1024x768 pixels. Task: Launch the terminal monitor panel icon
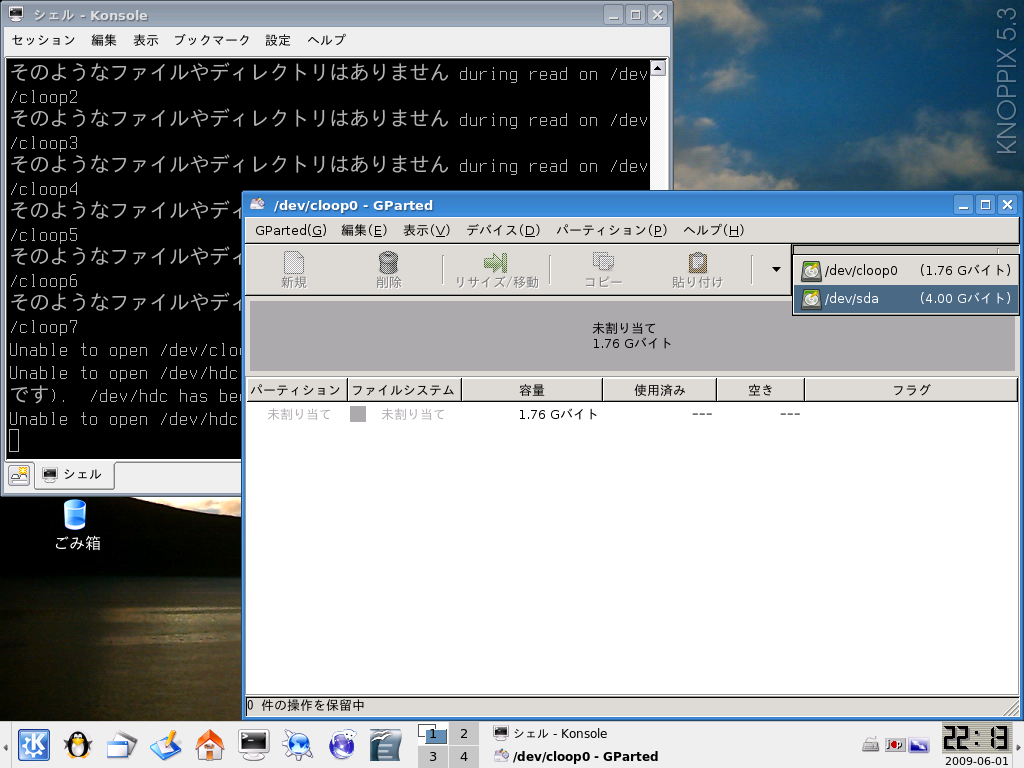[x=253, y=745]
